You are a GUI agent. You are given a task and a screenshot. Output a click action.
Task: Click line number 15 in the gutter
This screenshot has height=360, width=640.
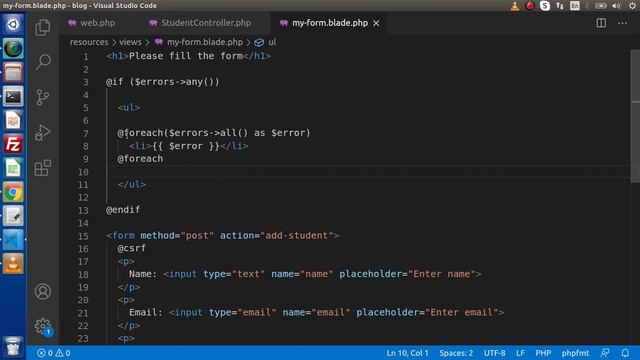[83, 236]
